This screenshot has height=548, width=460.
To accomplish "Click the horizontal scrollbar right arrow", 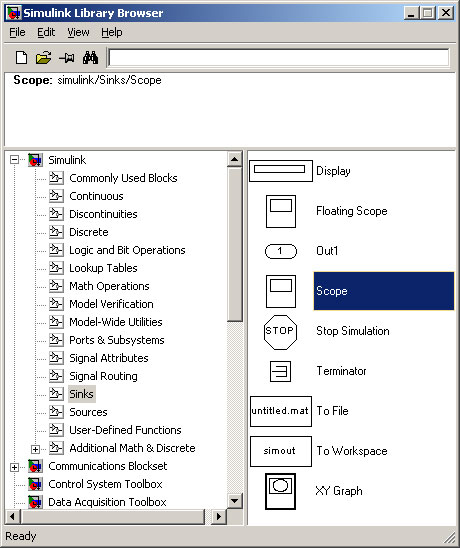I will [219, 516].
